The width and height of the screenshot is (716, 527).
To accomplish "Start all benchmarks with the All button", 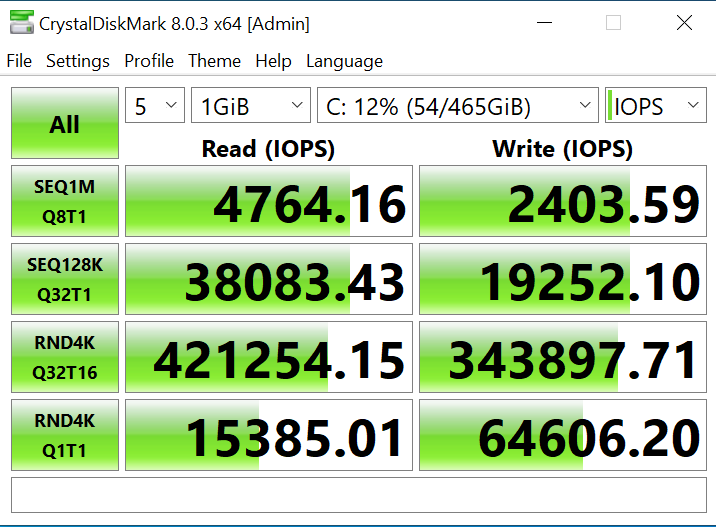I will click(x=65, y=124).
